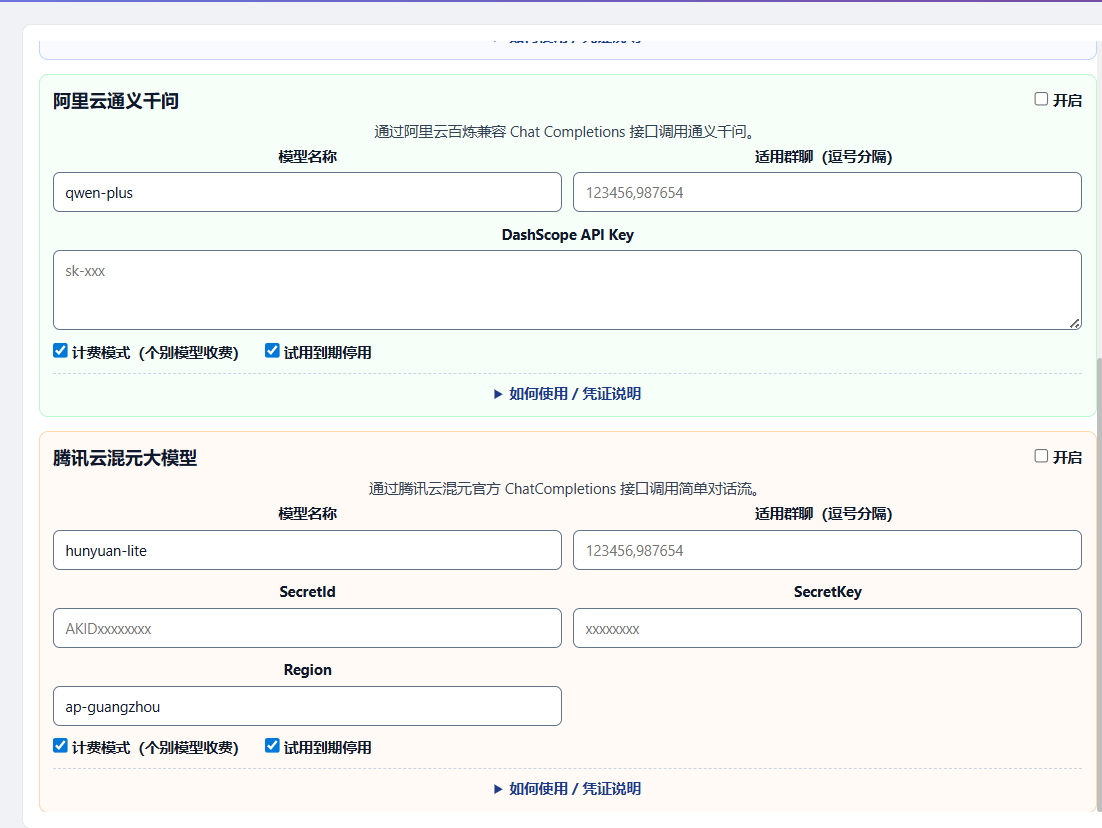Uncheck 计费模式 in 阿里云通义千问 section
Screen dimensions: 1102x828
[x=60, y=351]
